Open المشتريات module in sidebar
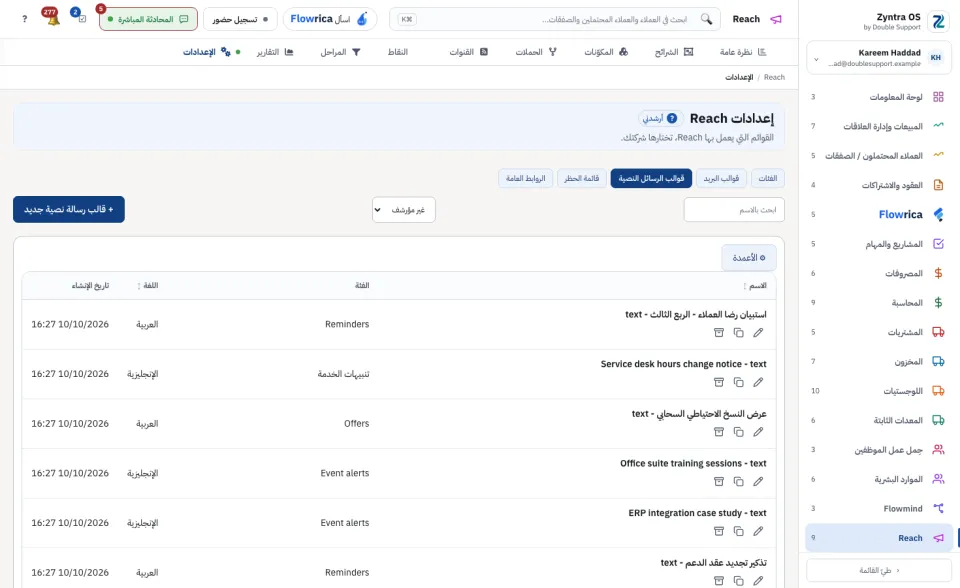 tap(879, 332)
